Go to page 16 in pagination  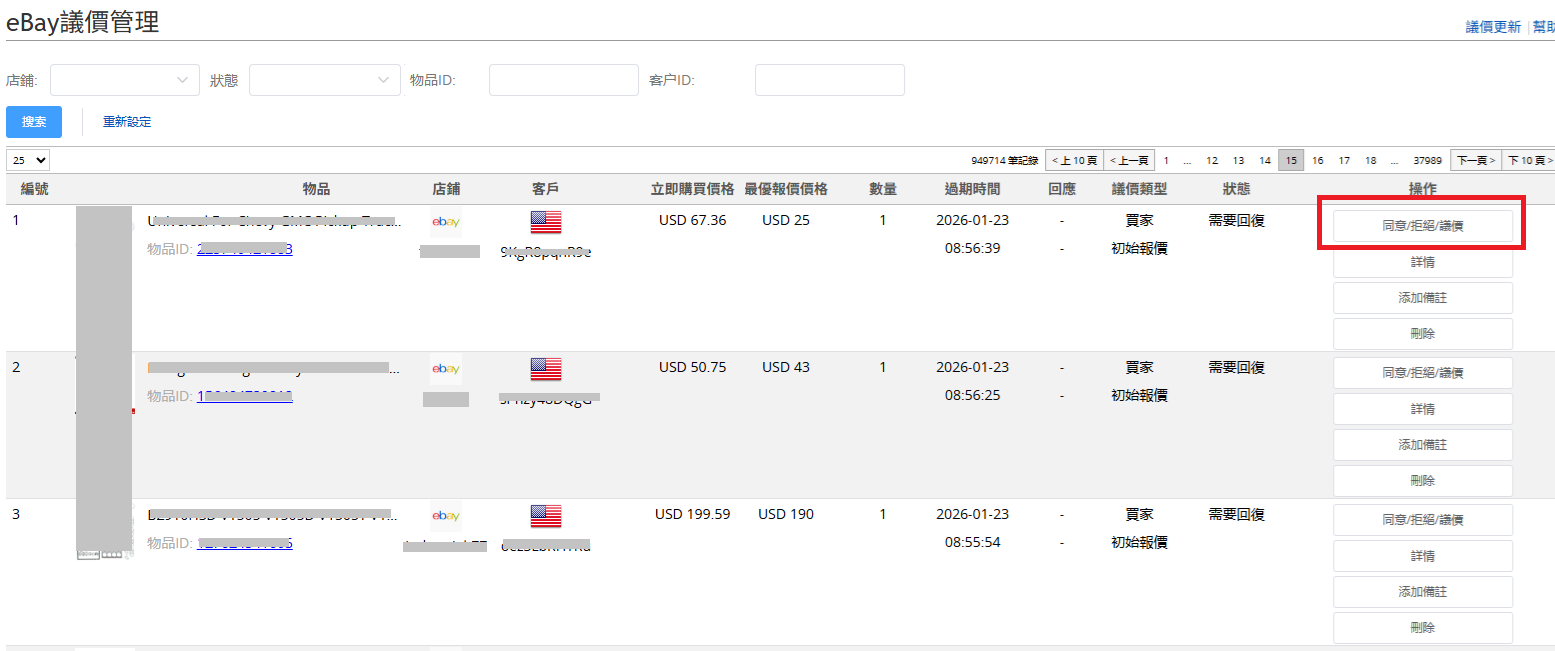1318,160
